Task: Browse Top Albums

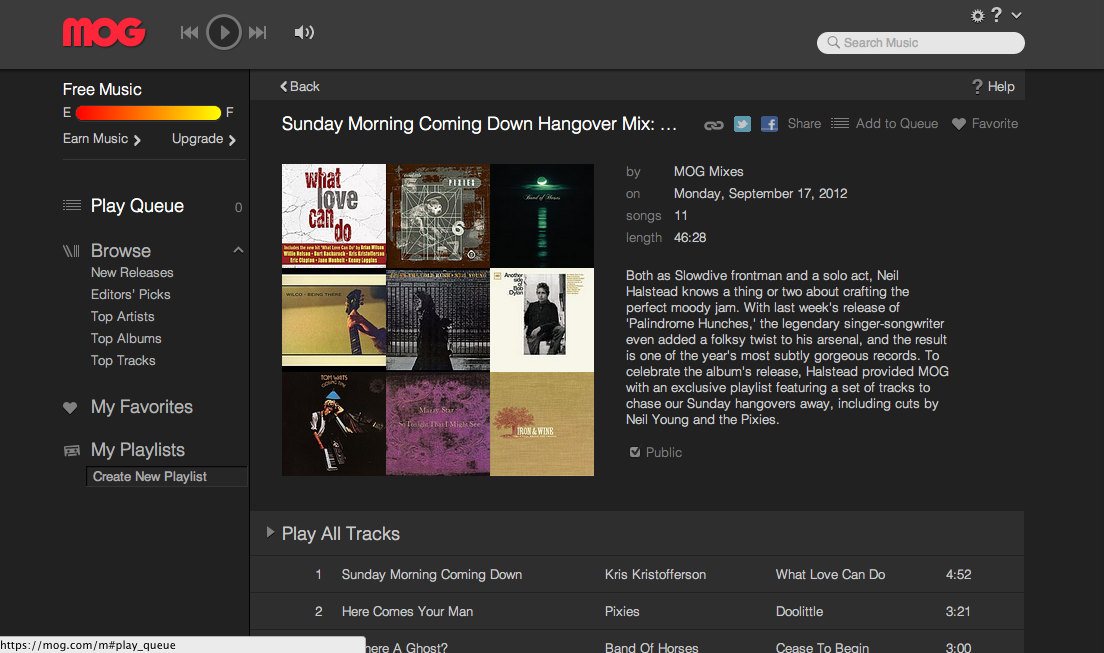Action: point(126,339)
